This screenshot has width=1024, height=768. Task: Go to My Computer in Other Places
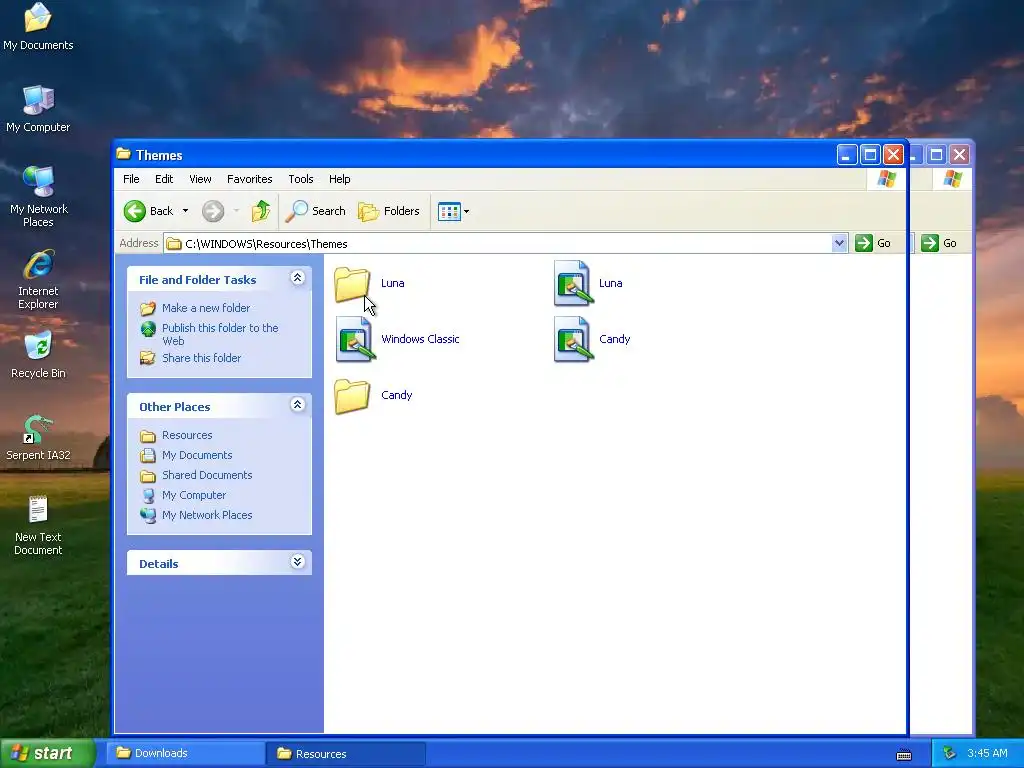(184, 495)
